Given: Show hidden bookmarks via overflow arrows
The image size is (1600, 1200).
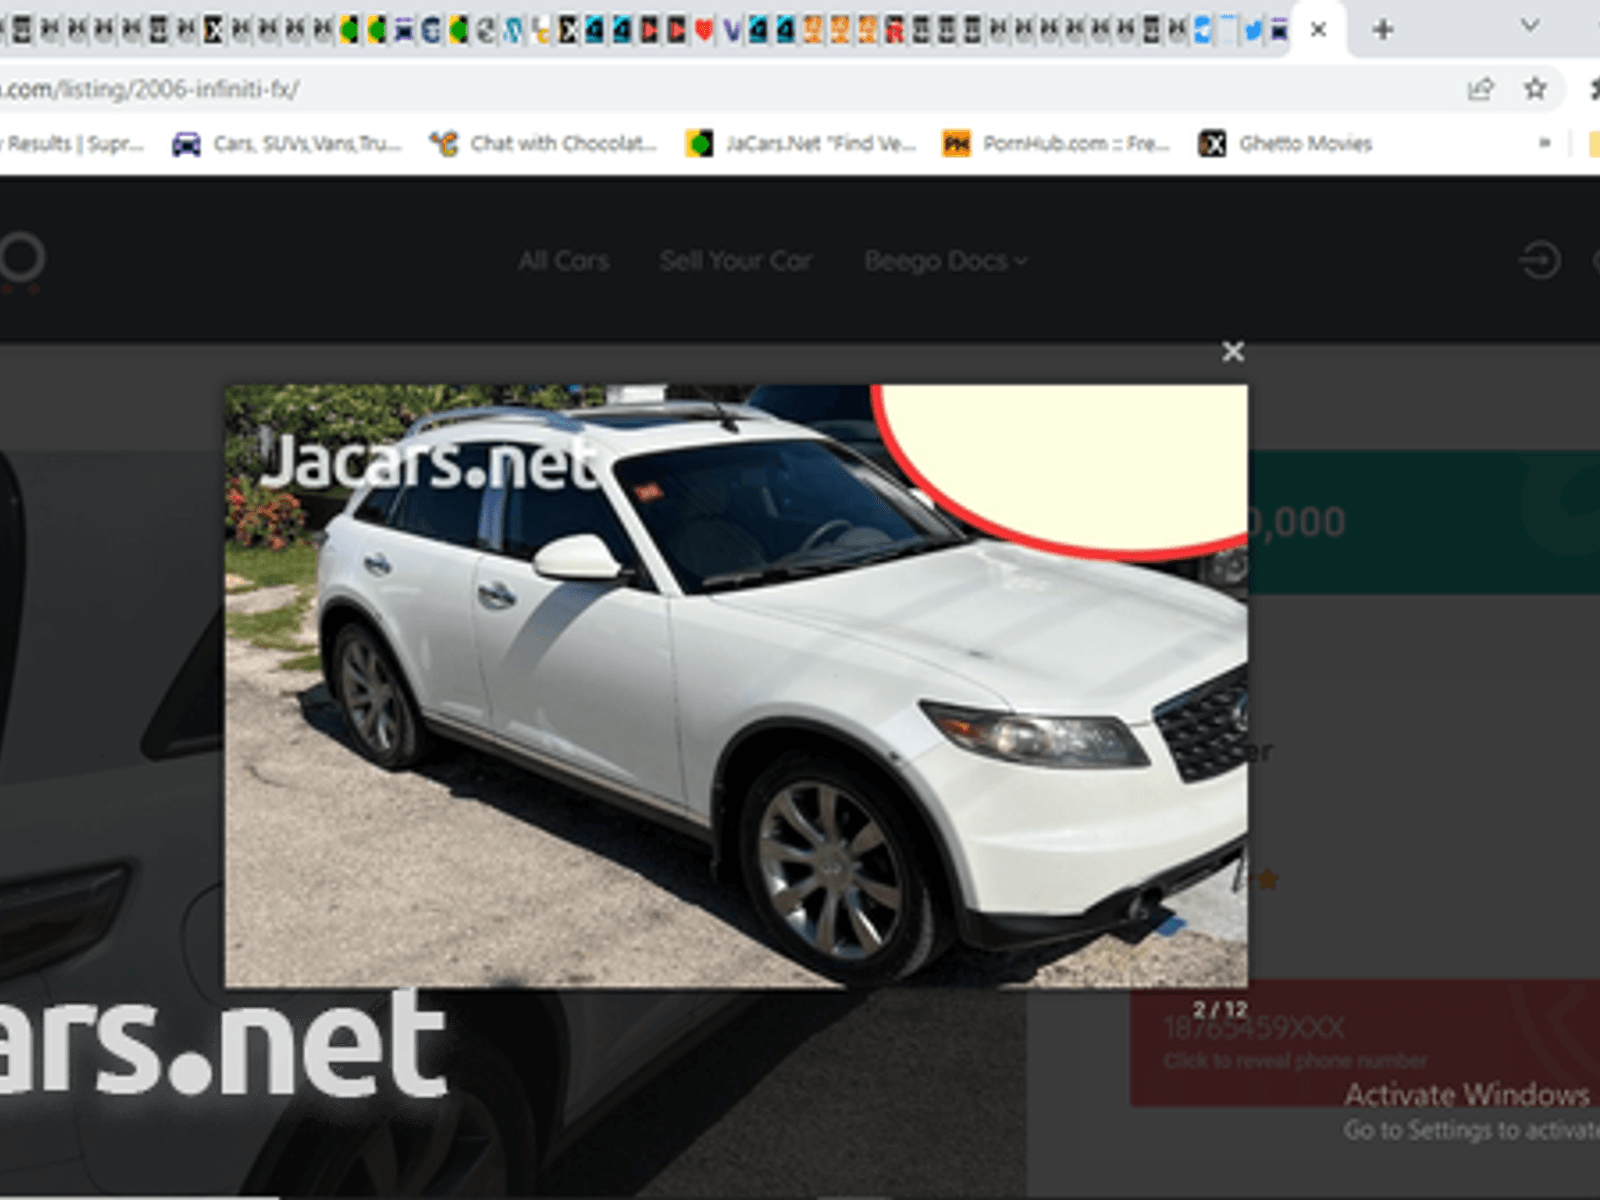Looking at the screenshot, I should coord(1544,144).
